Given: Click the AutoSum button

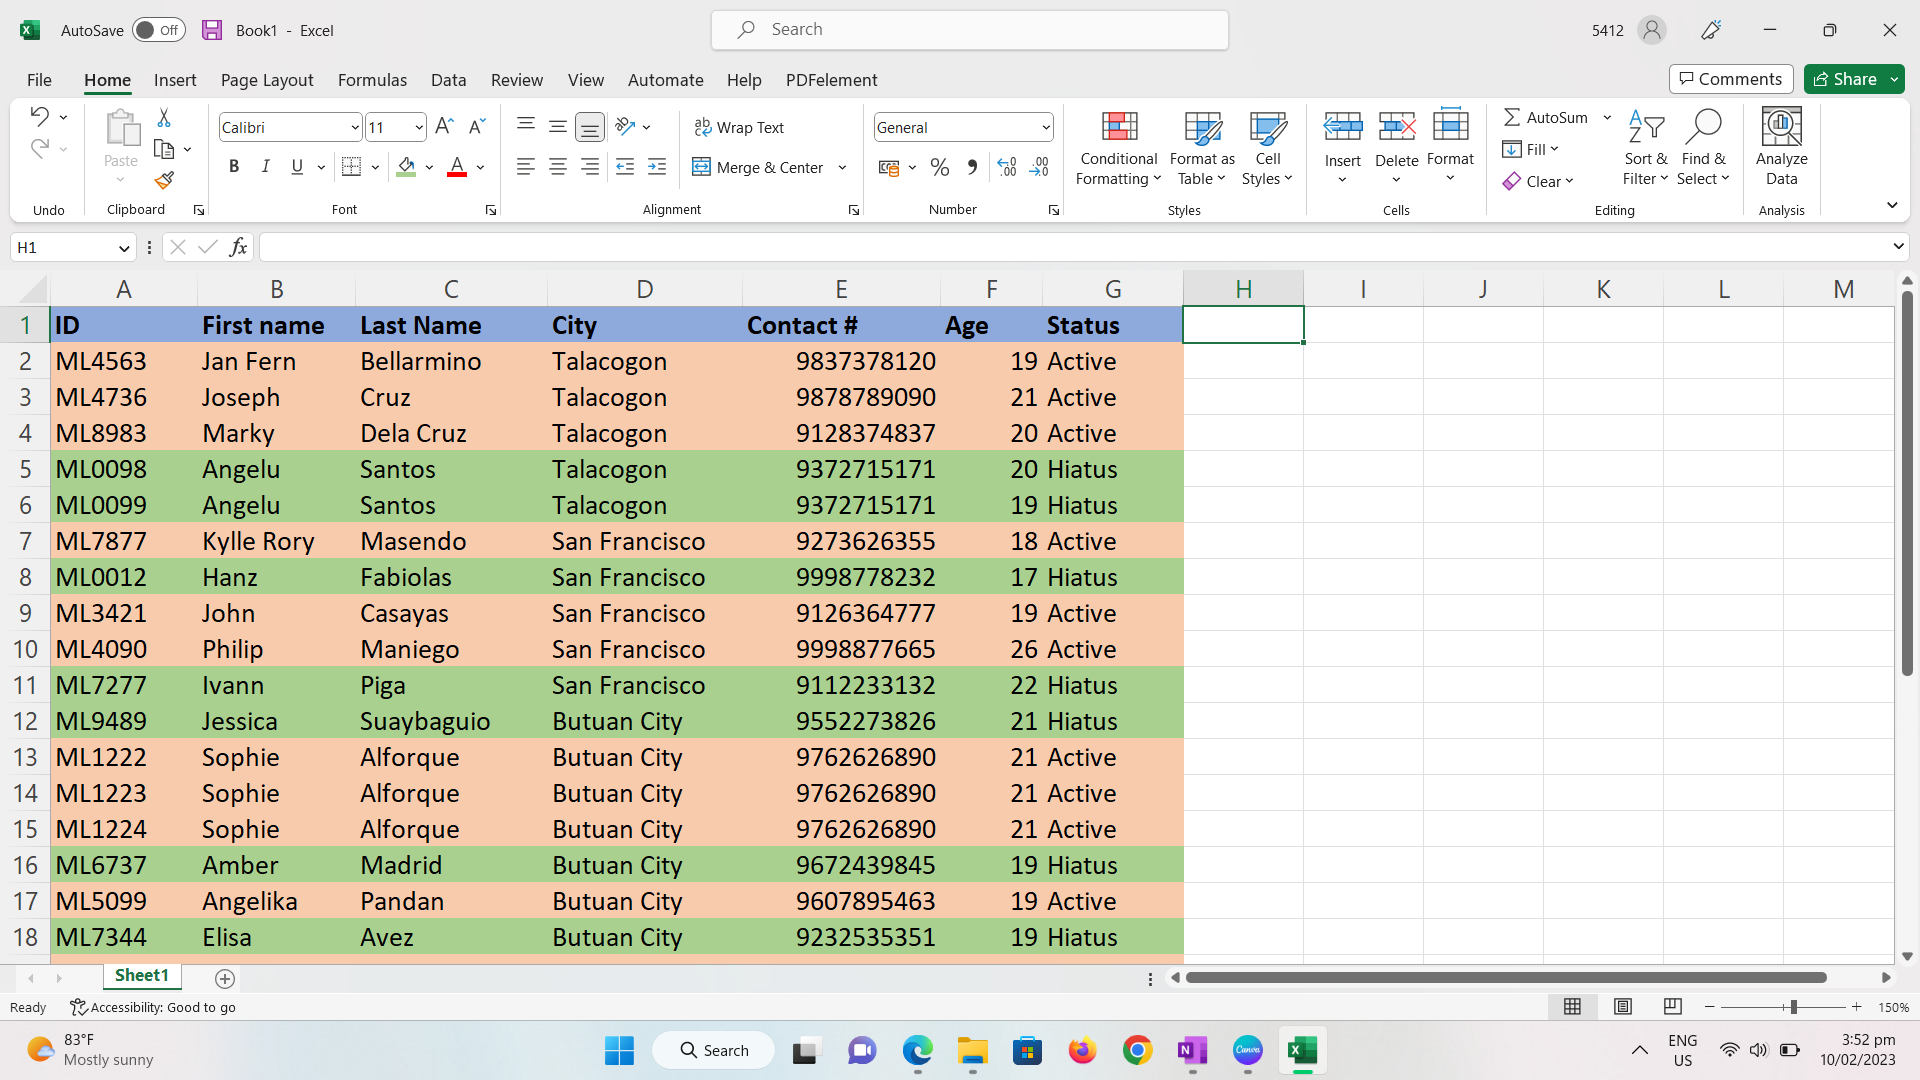Looking at the screenshot, I should coord(1546,117).
